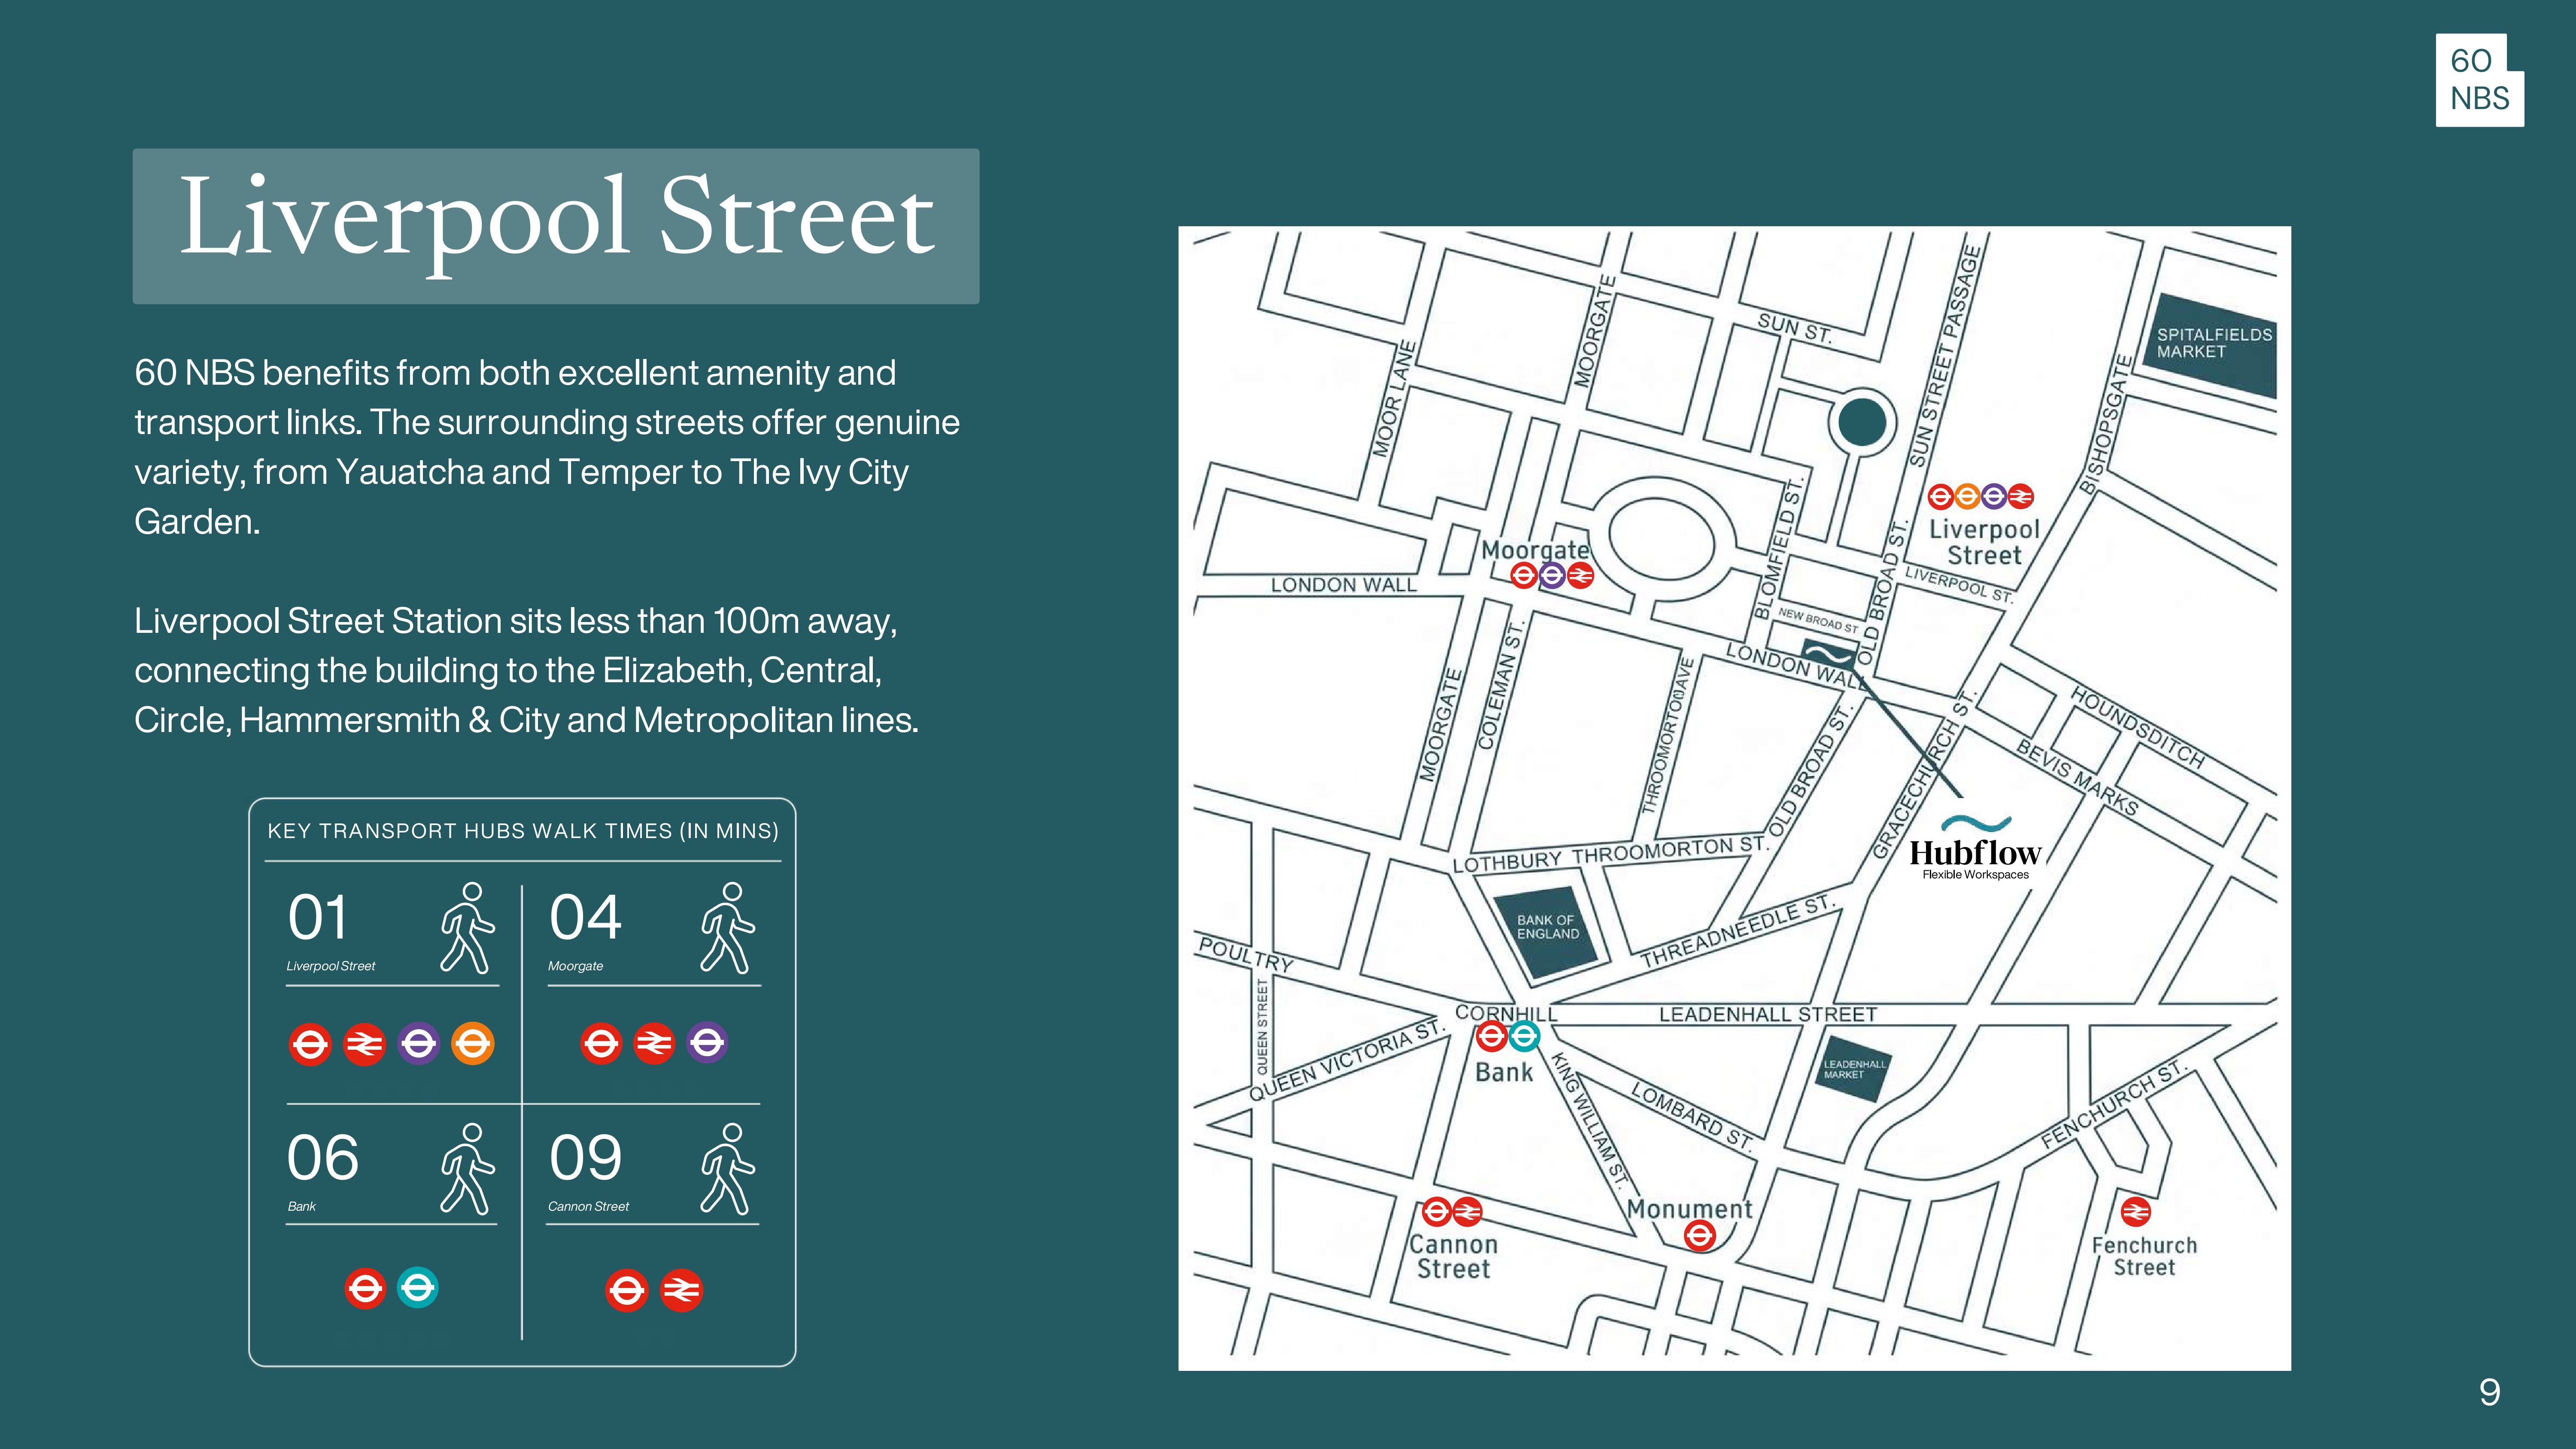This screenshot has width=2576, height=1449.
Task: Click the National Rail icon under Liverpool Street walk time
Action: [364, 1044]
